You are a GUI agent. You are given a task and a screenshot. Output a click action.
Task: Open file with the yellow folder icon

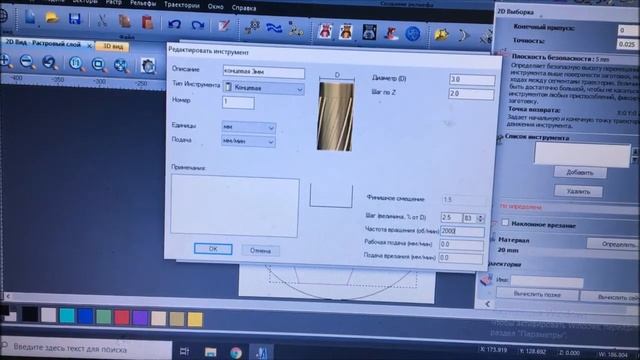tap(52, 18)
